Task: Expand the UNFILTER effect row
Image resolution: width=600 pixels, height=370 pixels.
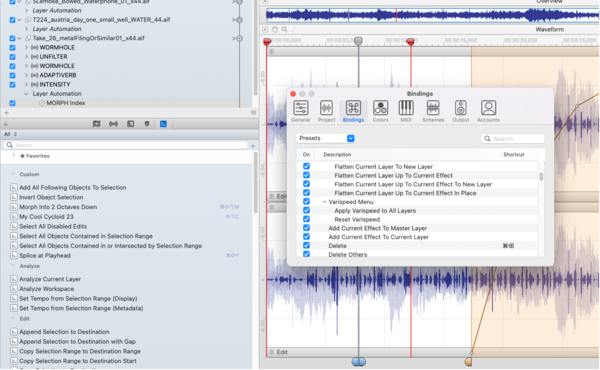Action: pyautogui.click(x=26, y=57)
